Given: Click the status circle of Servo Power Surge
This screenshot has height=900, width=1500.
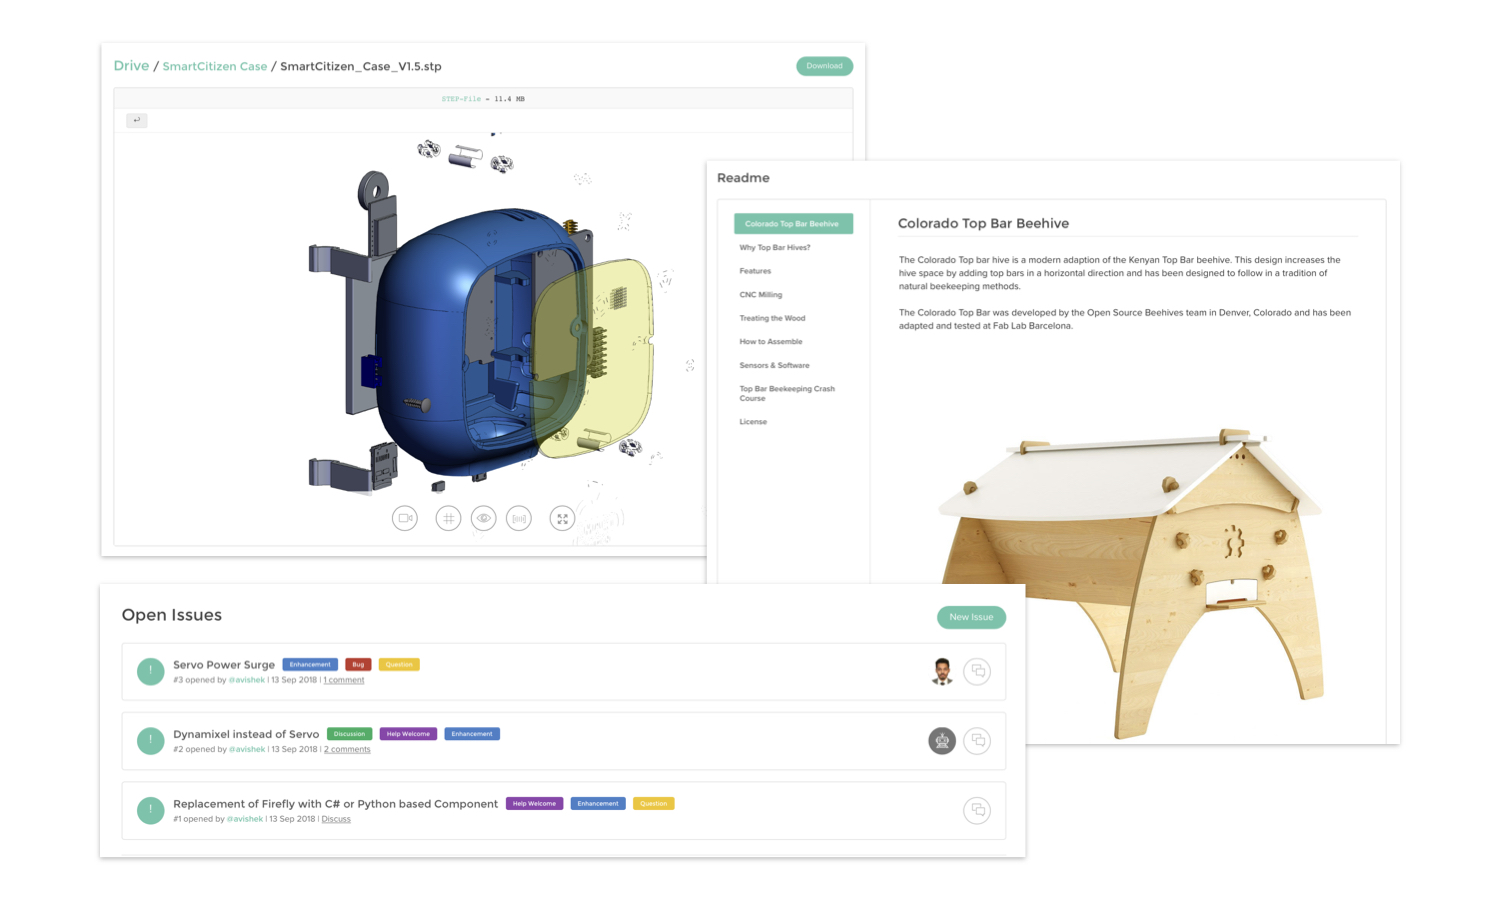Looking at the screenshot, I should pos(150,671).
